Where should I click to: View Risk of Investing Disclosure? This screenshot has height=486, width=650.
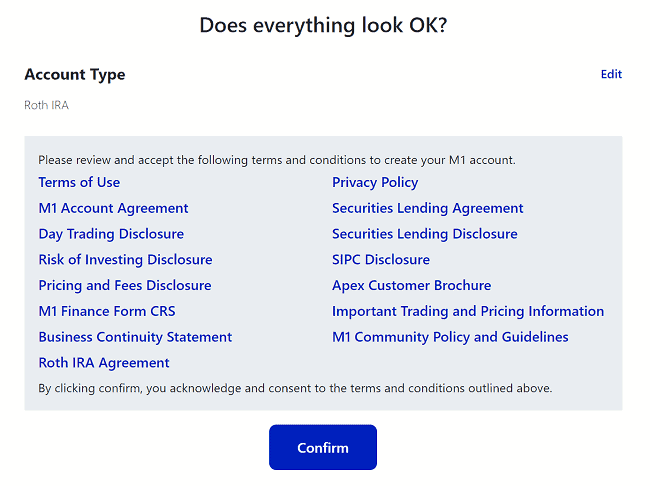[x=125, y=260]
